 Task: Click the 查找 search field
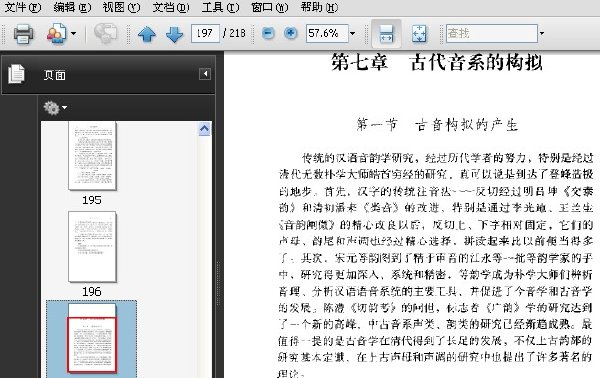tap(492, 33)
